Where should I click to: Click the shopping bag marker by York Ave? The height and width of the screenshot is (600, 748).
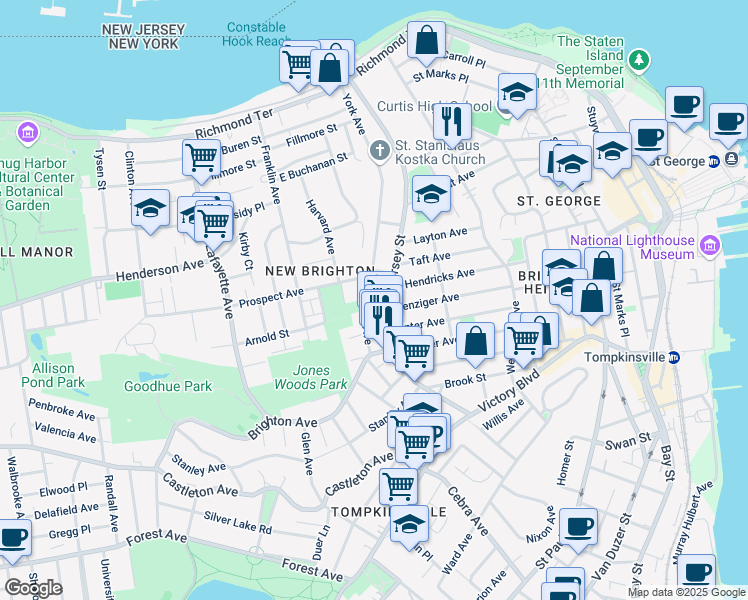point(329,69)
